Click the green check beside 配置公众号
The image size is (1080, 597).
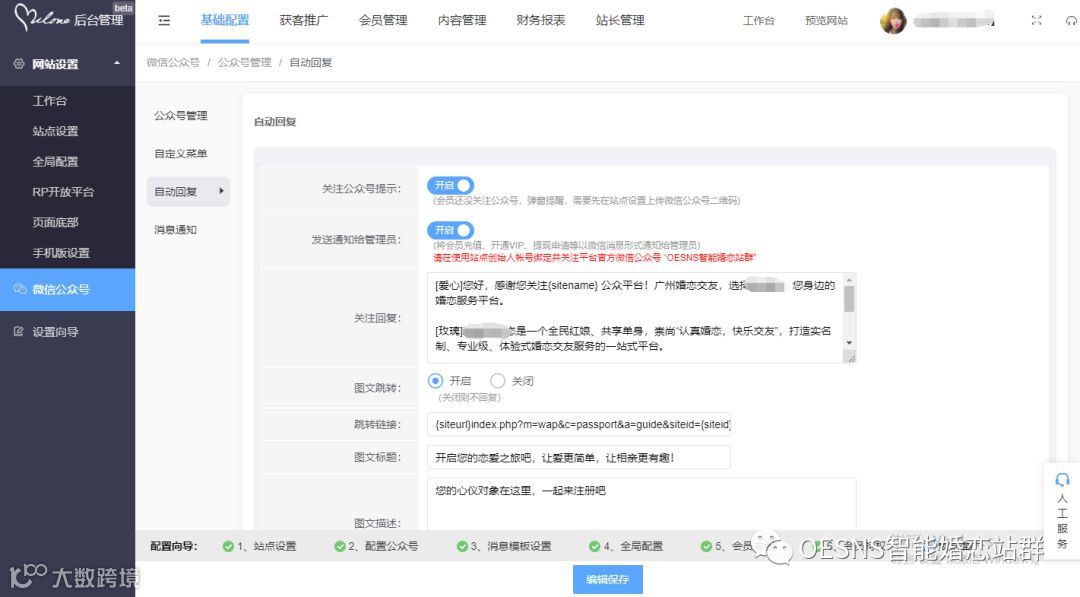pyautogui.click(x=340, y=546)
